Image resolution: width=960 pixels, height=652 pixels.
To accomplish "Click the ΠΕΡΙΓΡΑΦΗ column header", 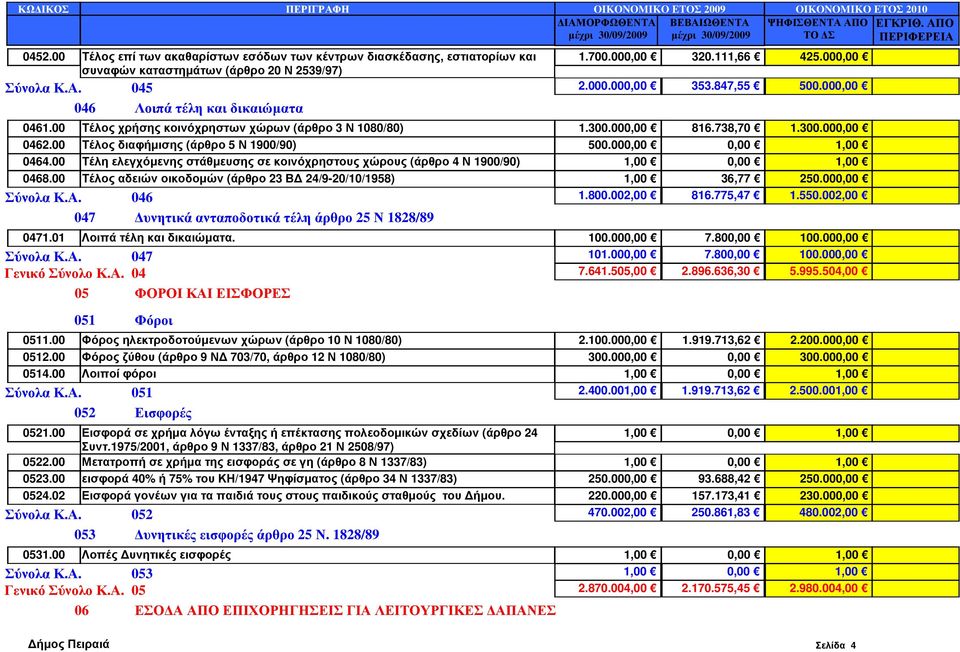I will tap(317, 9).
